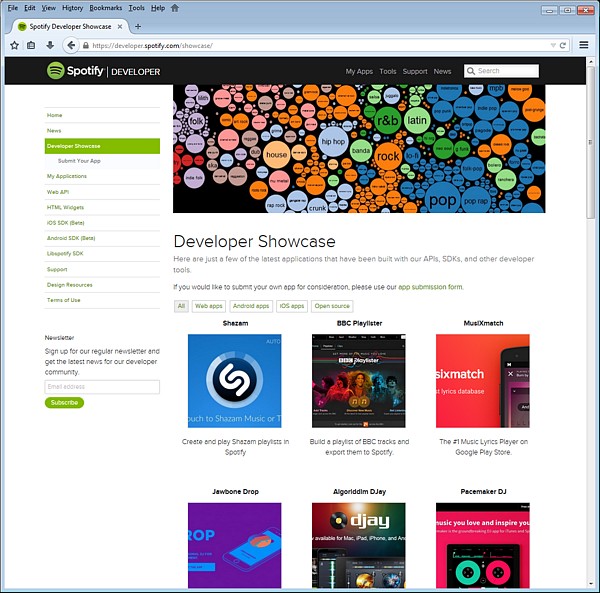
Task: Open Tools in the Spotify header
Action: point(388,71)
